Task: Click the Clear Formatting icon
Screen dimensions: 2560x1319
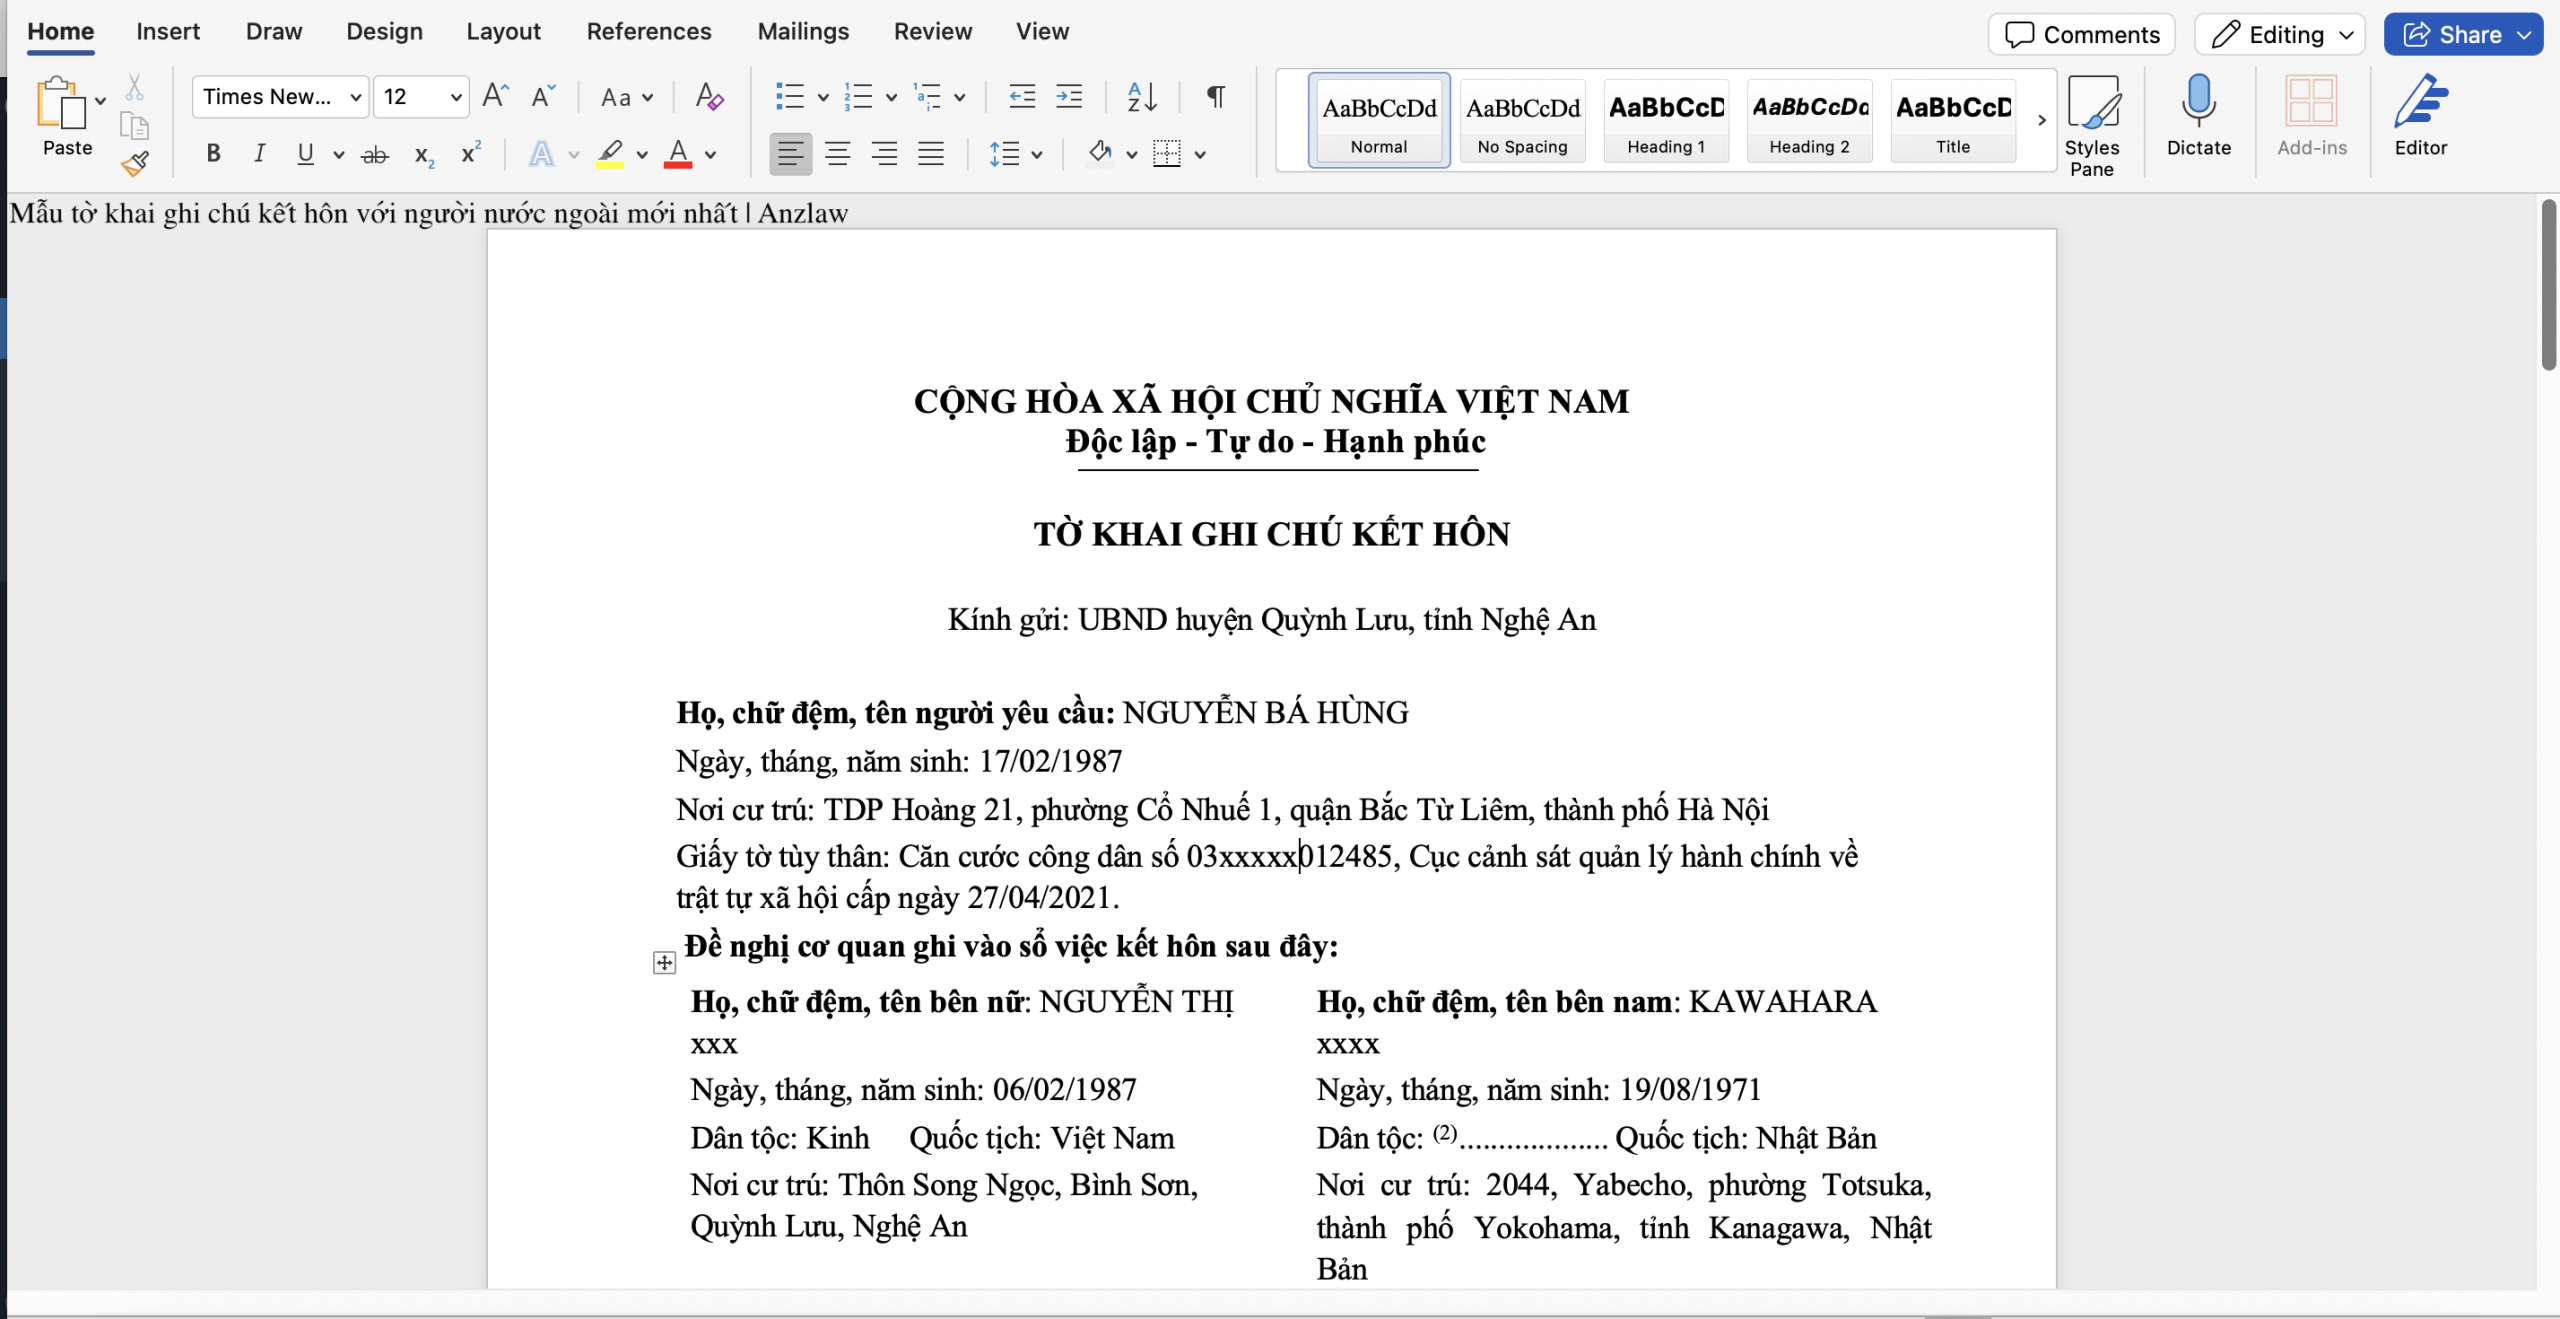Action: [709, 97]
